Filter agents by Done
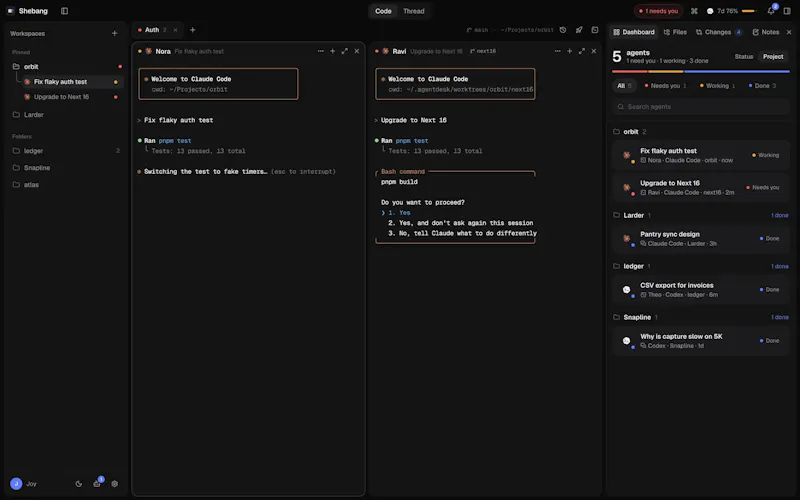Viewport: 800px width, 500px height. 762,86
